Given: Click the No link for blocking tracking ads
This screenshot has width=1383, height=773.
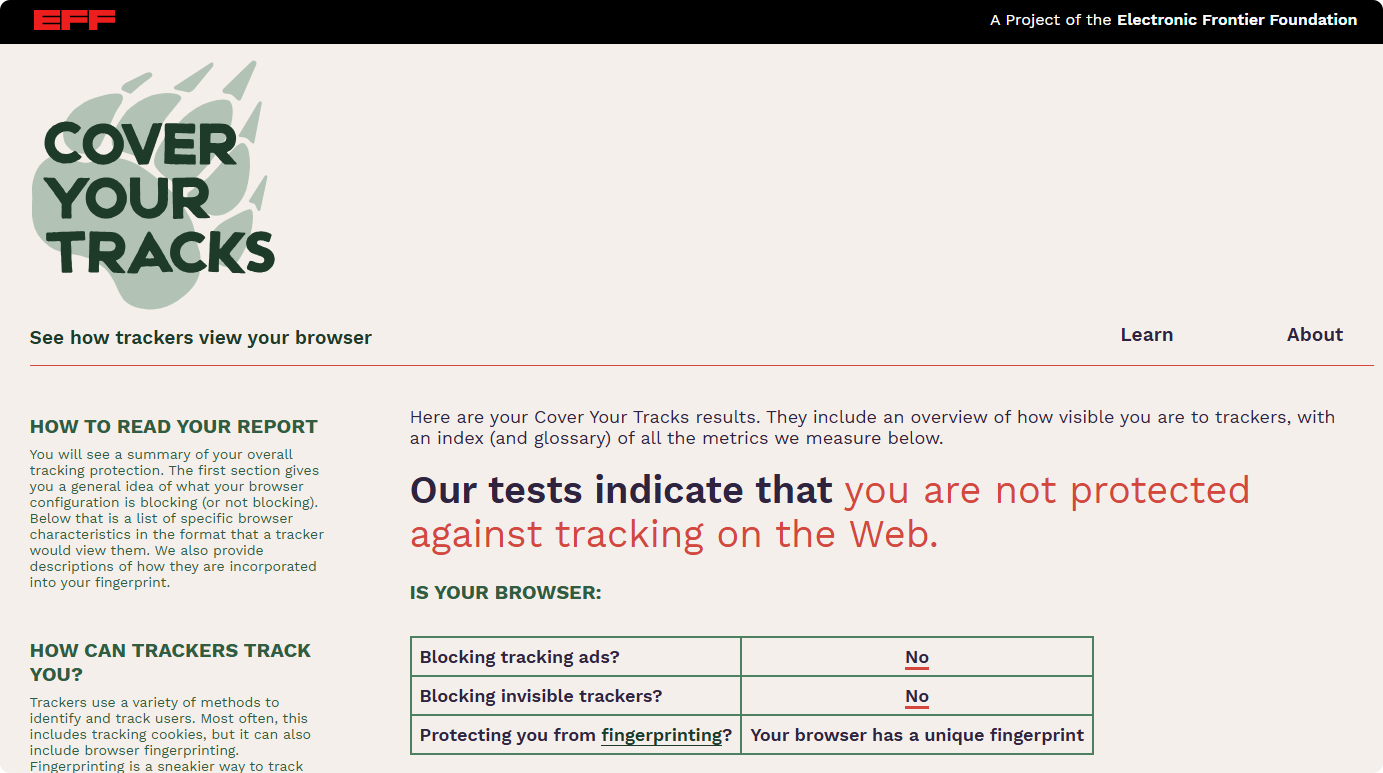Looking at the screenshot, I should (917, 657).
